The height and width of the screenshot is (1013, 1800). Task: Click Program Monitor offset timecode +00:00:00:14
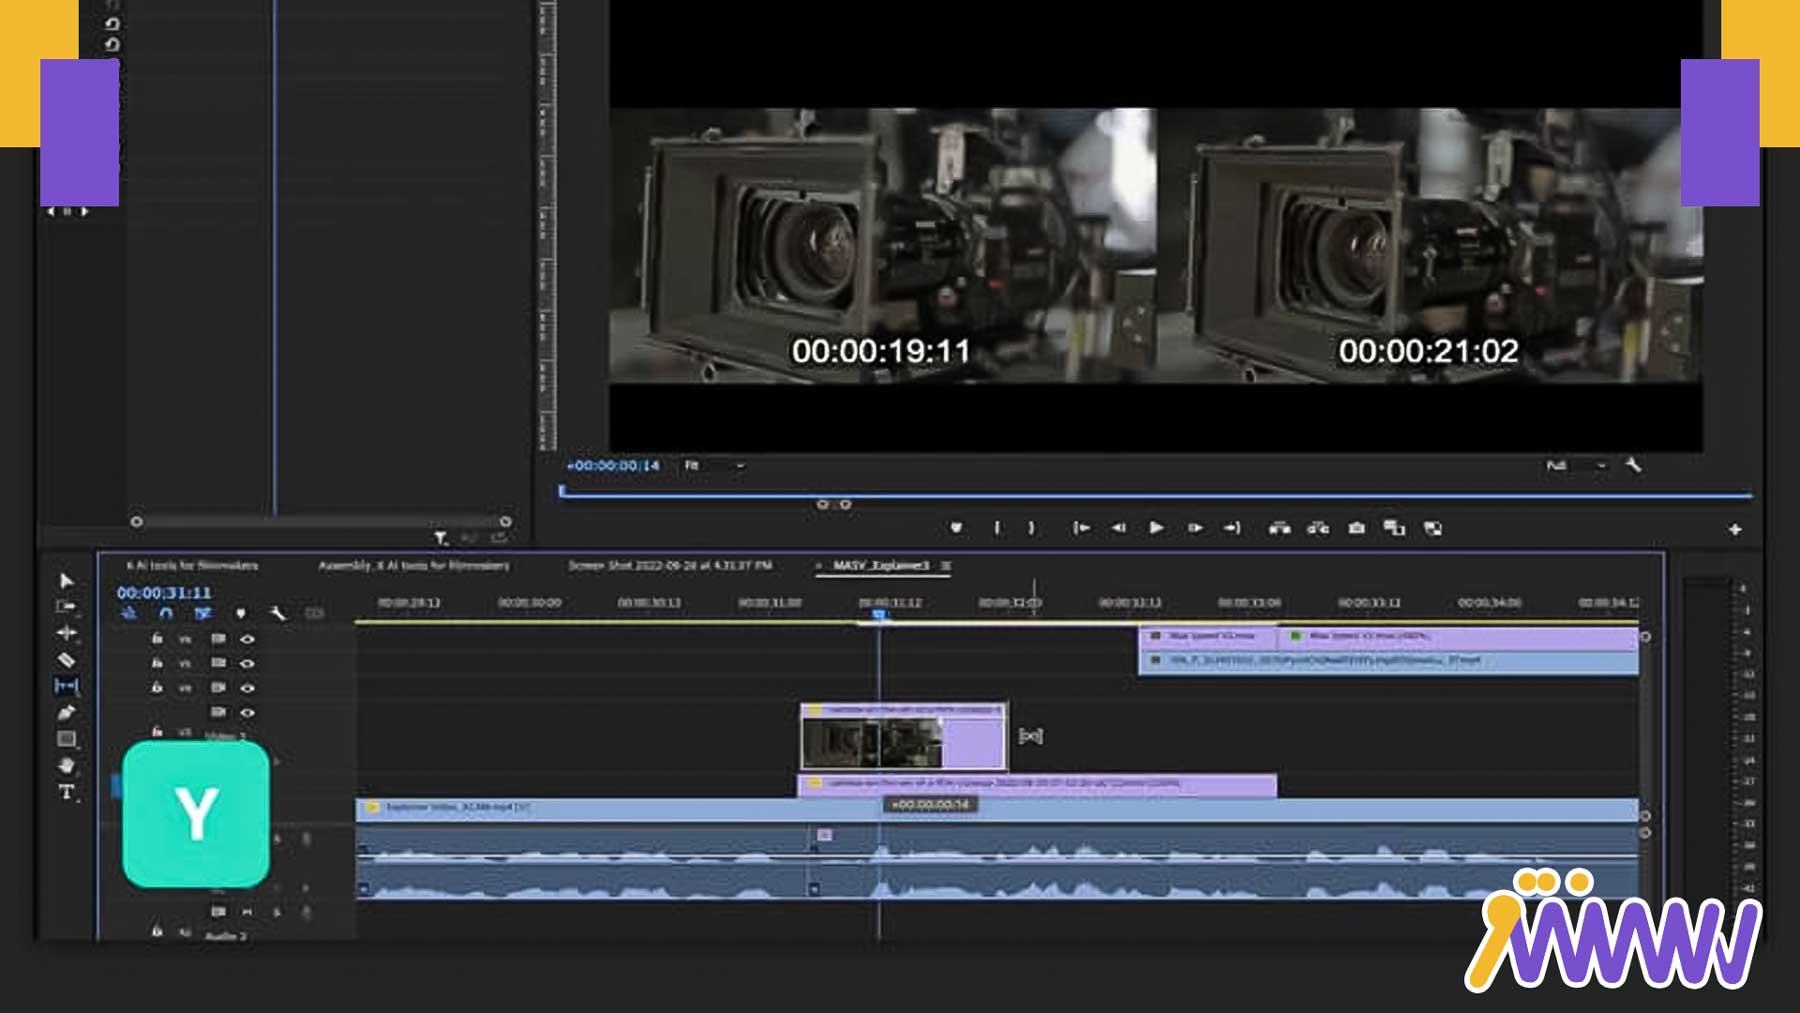point(613,466)
